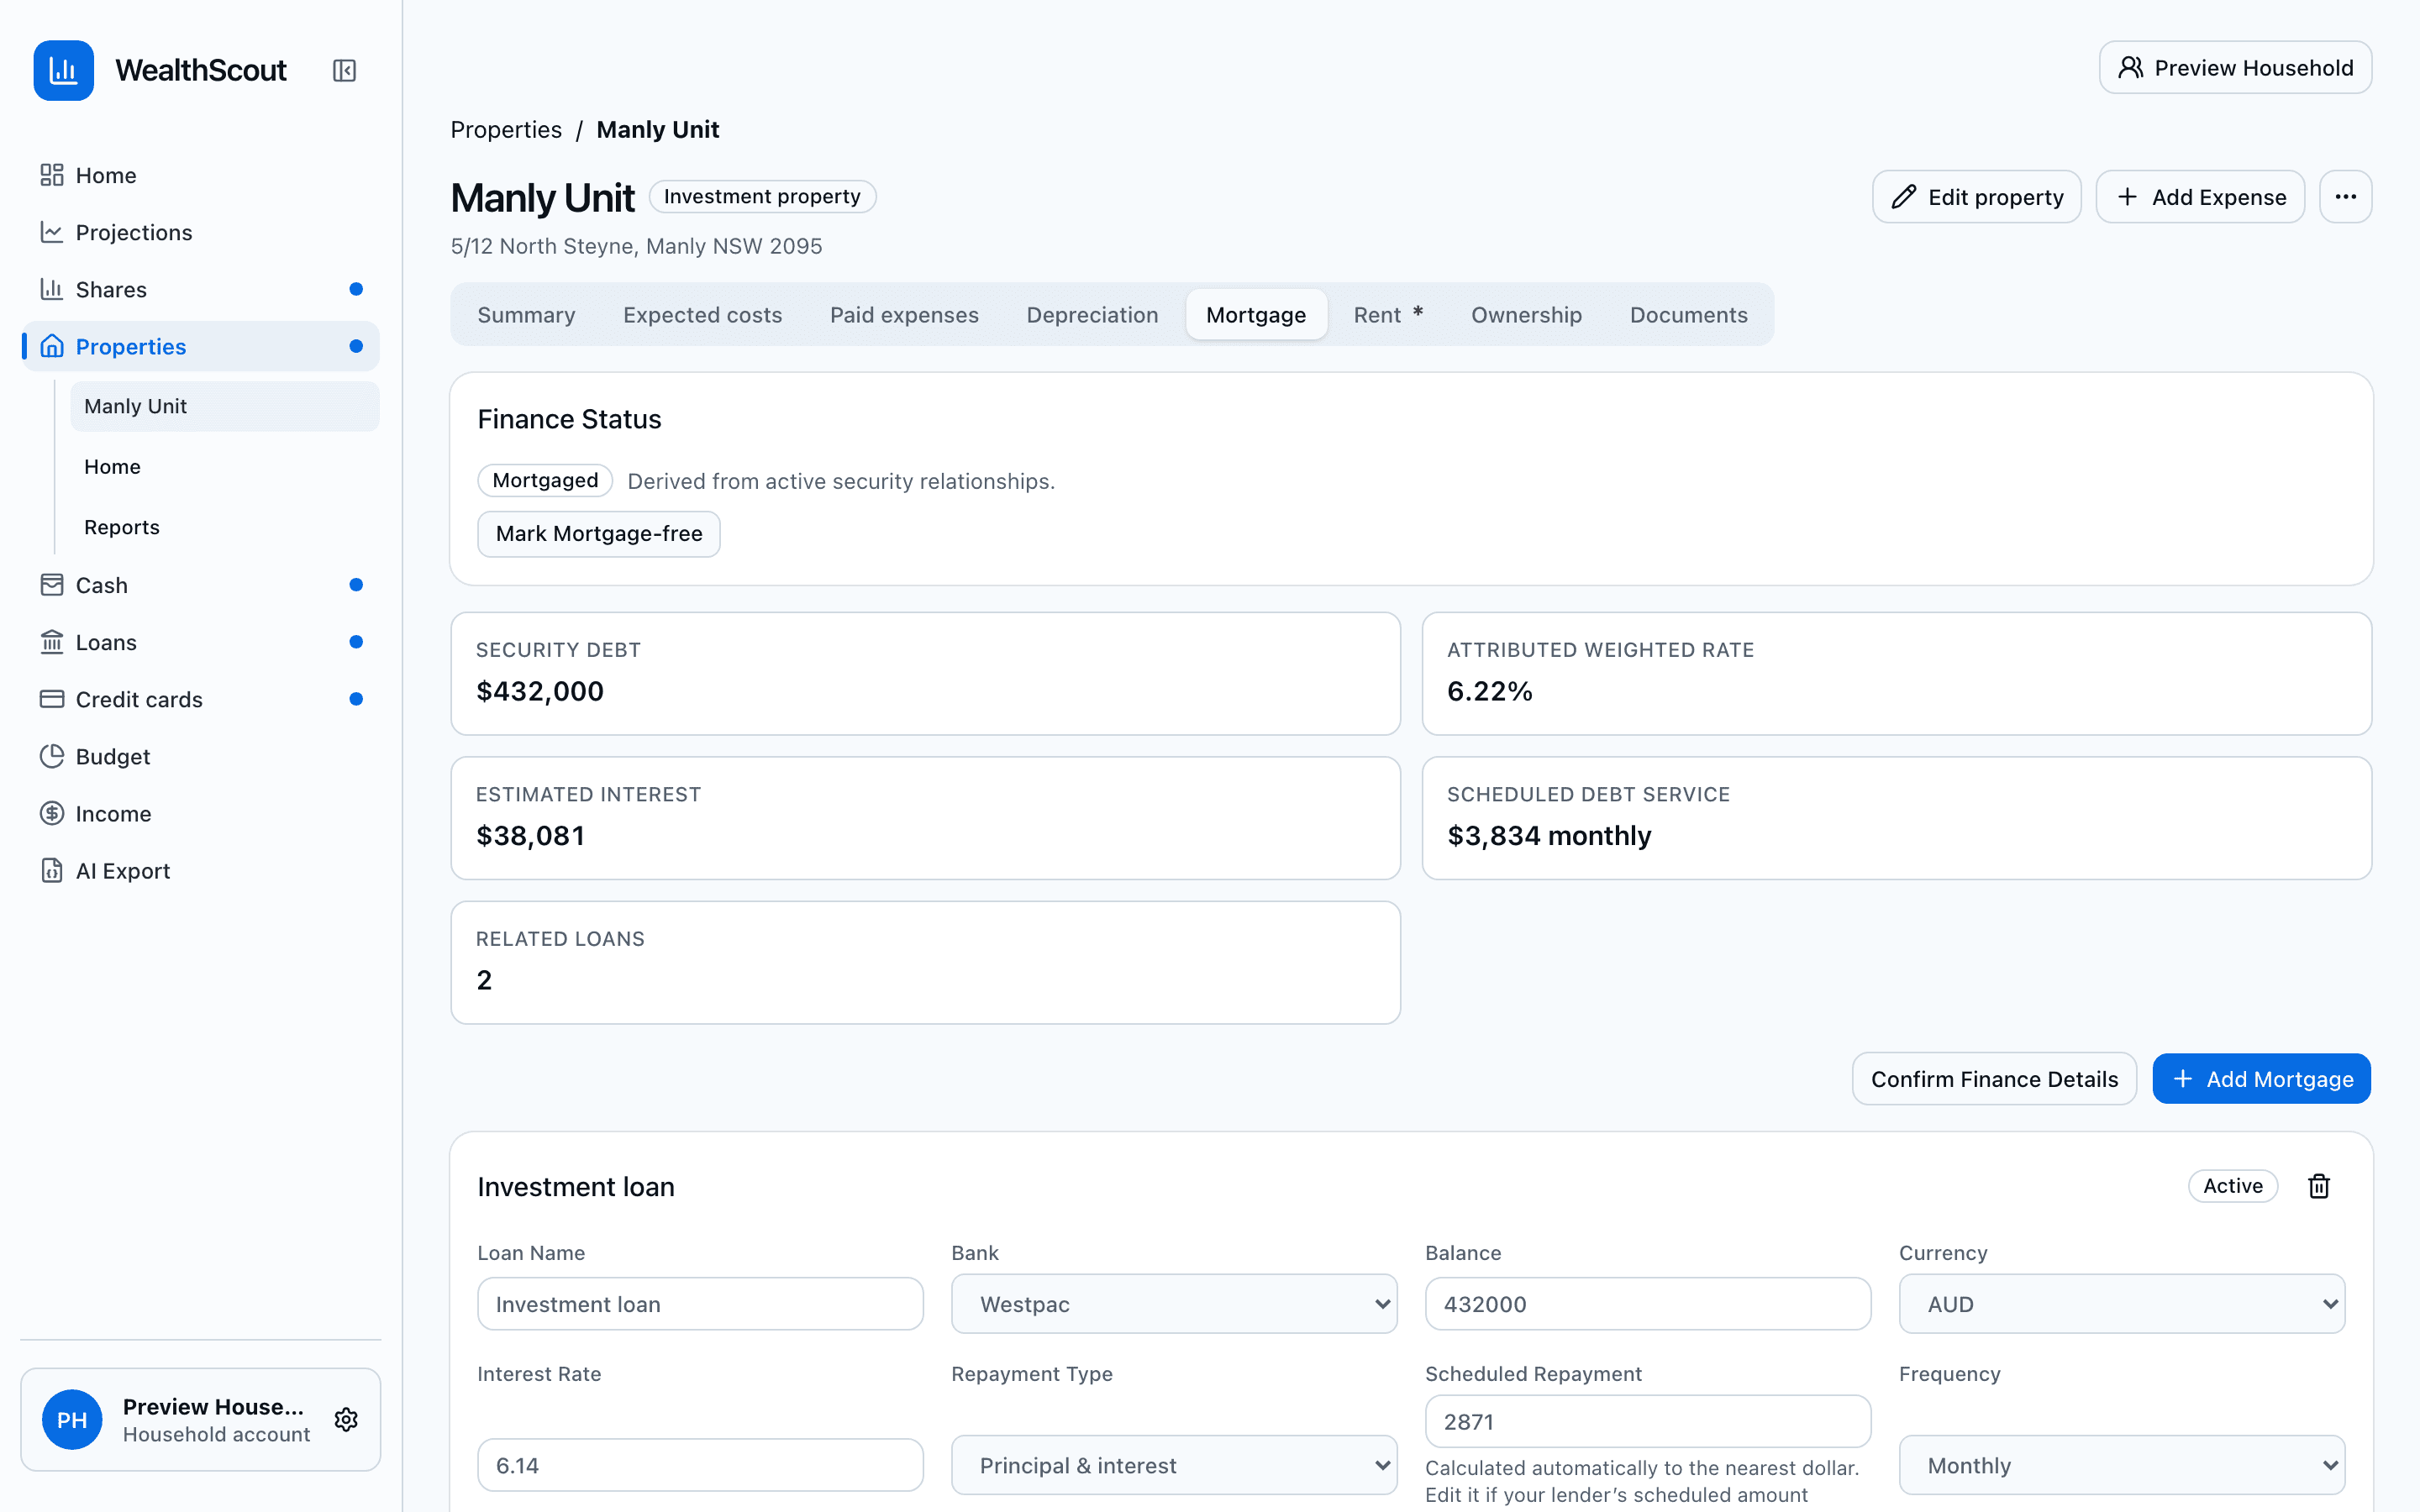Click the Mark Mortgage-free button

(599, 534)
